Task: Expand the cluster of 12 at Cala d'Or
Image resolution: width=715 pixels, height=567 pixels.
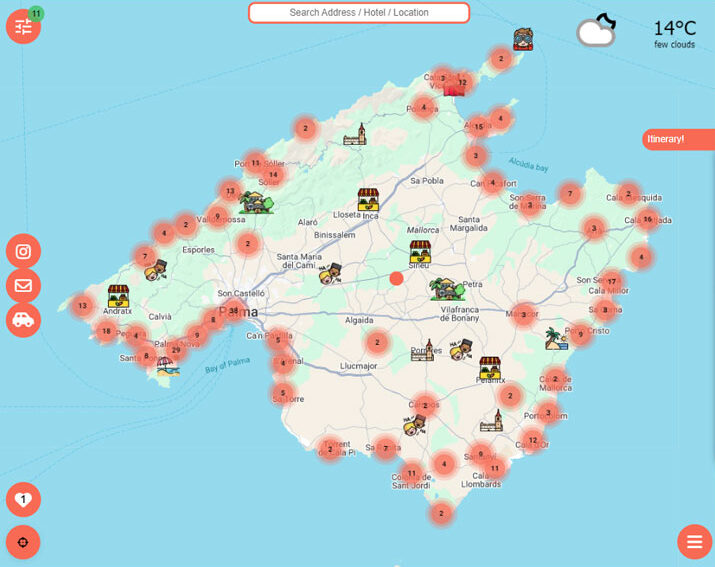Action: click(533, 440)
